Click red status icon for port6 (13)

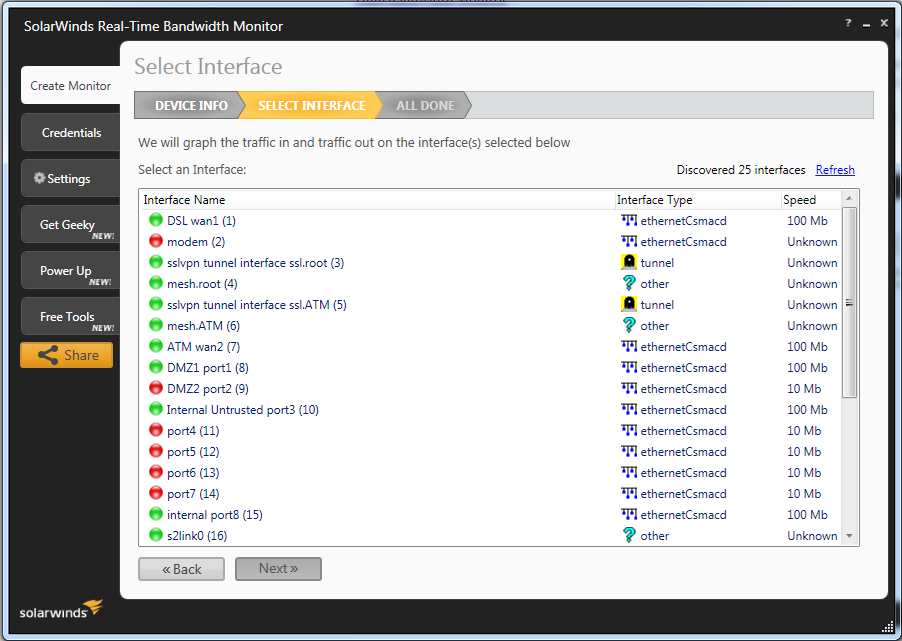coord(156,472)
